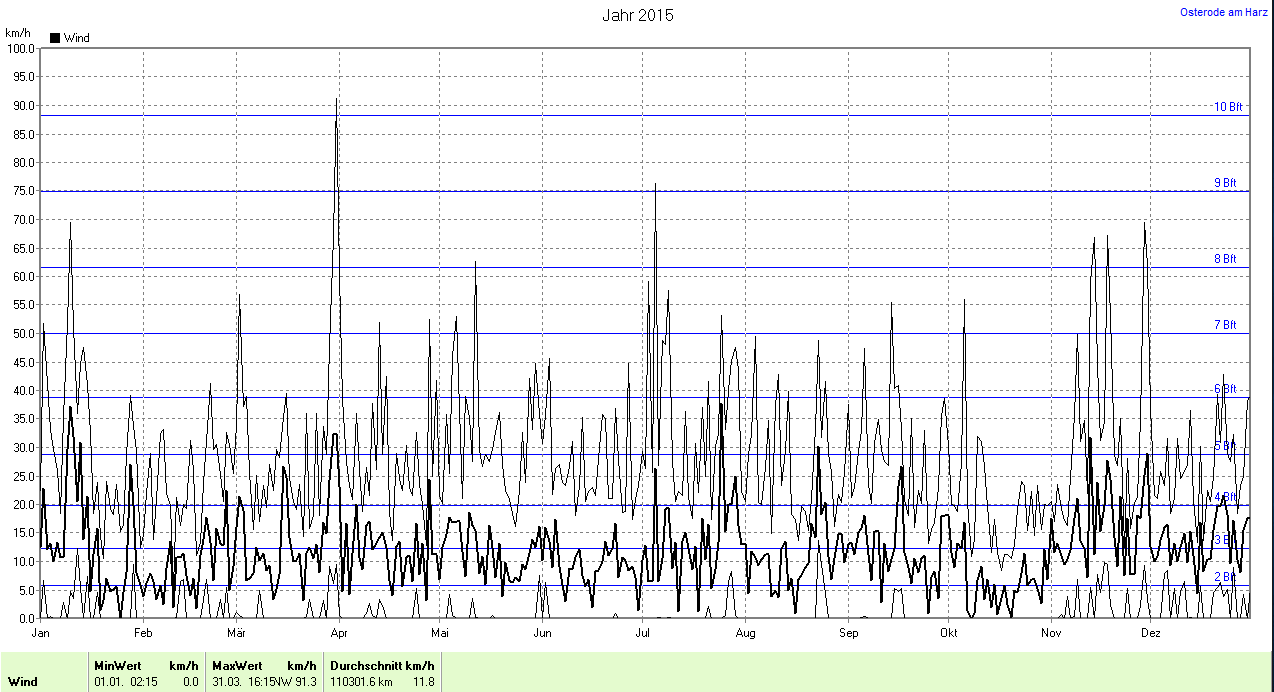The image size is (1274, 692).
Task: Select the Feb month label
Action: click(x=143, y=633)
